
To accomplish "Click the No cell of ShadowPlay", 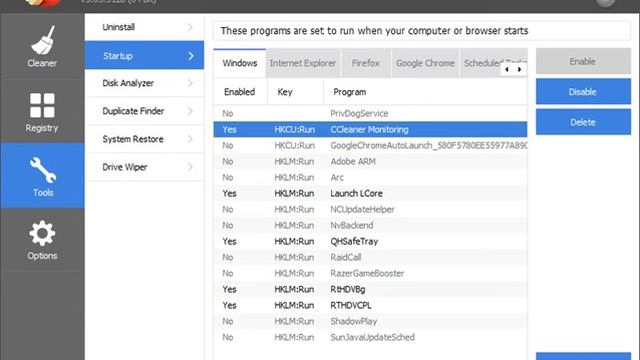I will point(228,321).
